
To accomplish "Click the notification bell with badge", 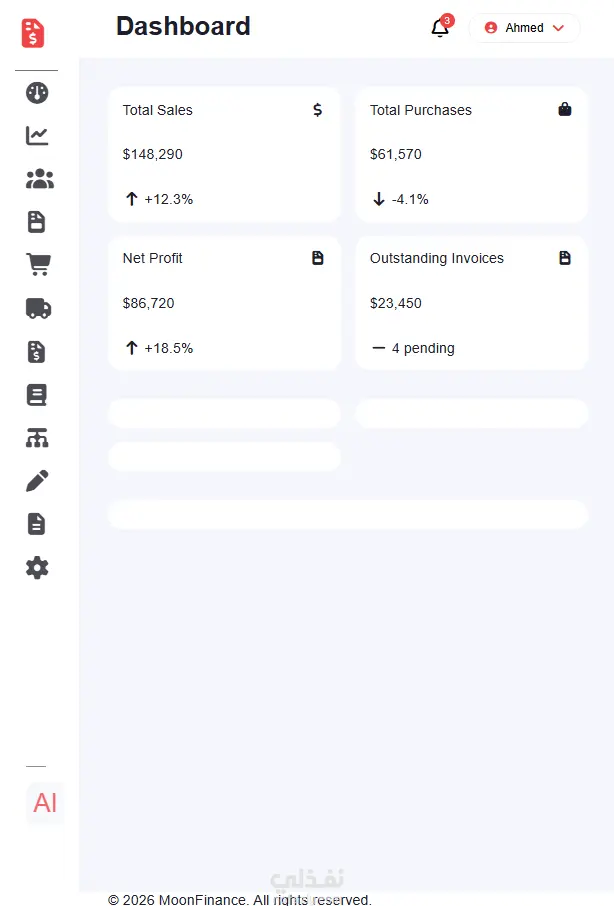I will click(441, 27).
